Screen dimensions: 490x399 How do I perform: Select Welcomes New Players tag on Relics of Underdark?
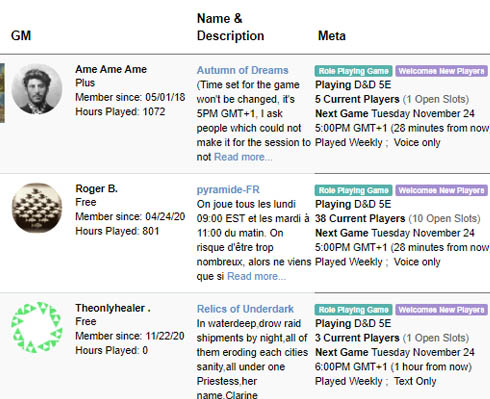[441, 310]
